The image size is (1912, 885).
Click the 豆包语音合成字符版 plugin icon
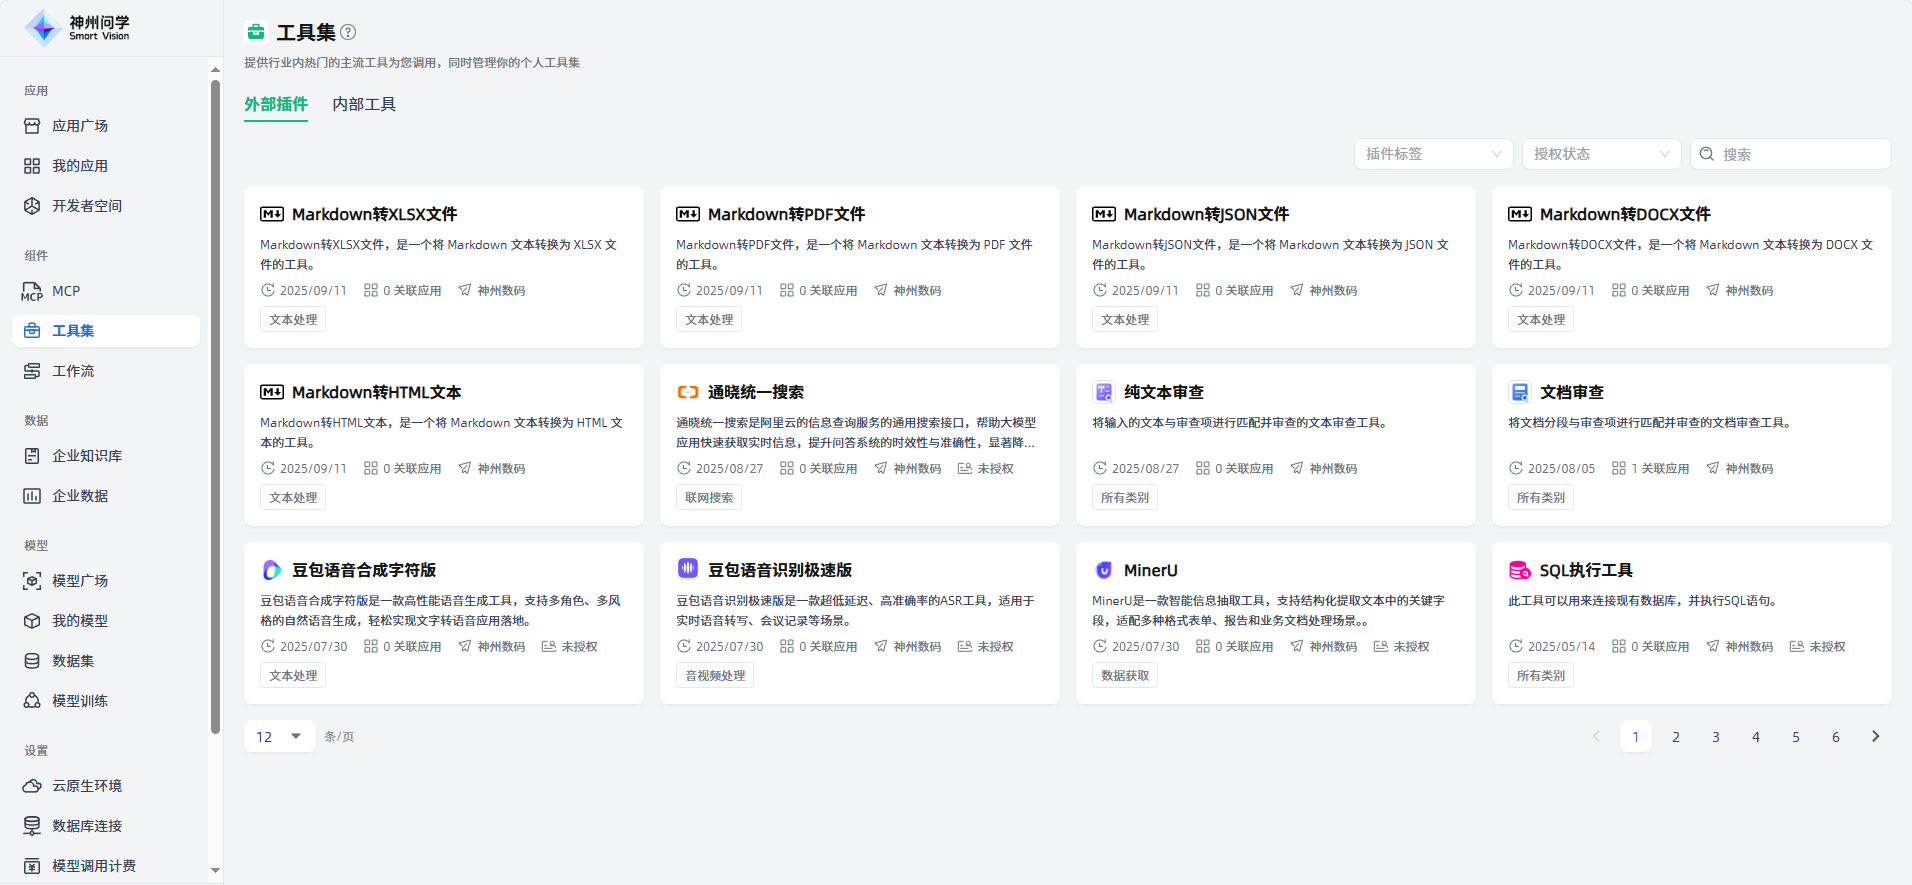pyautogui.click(x=271, y=570)
